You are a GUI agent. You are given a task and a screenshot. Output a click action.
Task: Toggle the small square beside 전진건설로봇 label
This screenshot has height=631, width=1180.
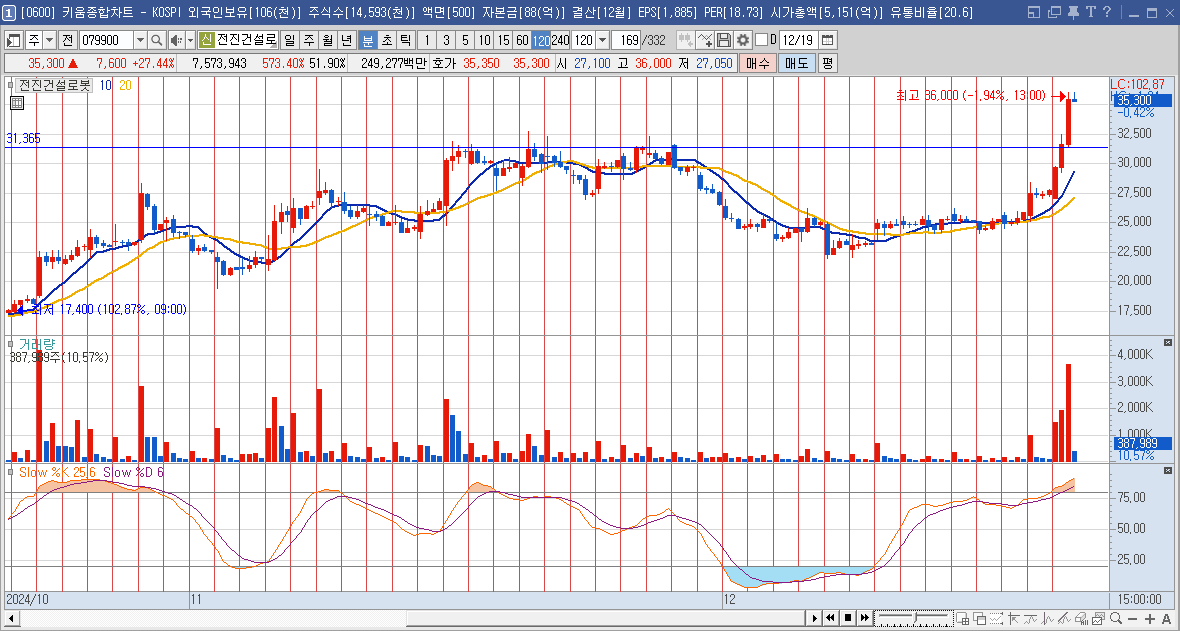point(9,85)
